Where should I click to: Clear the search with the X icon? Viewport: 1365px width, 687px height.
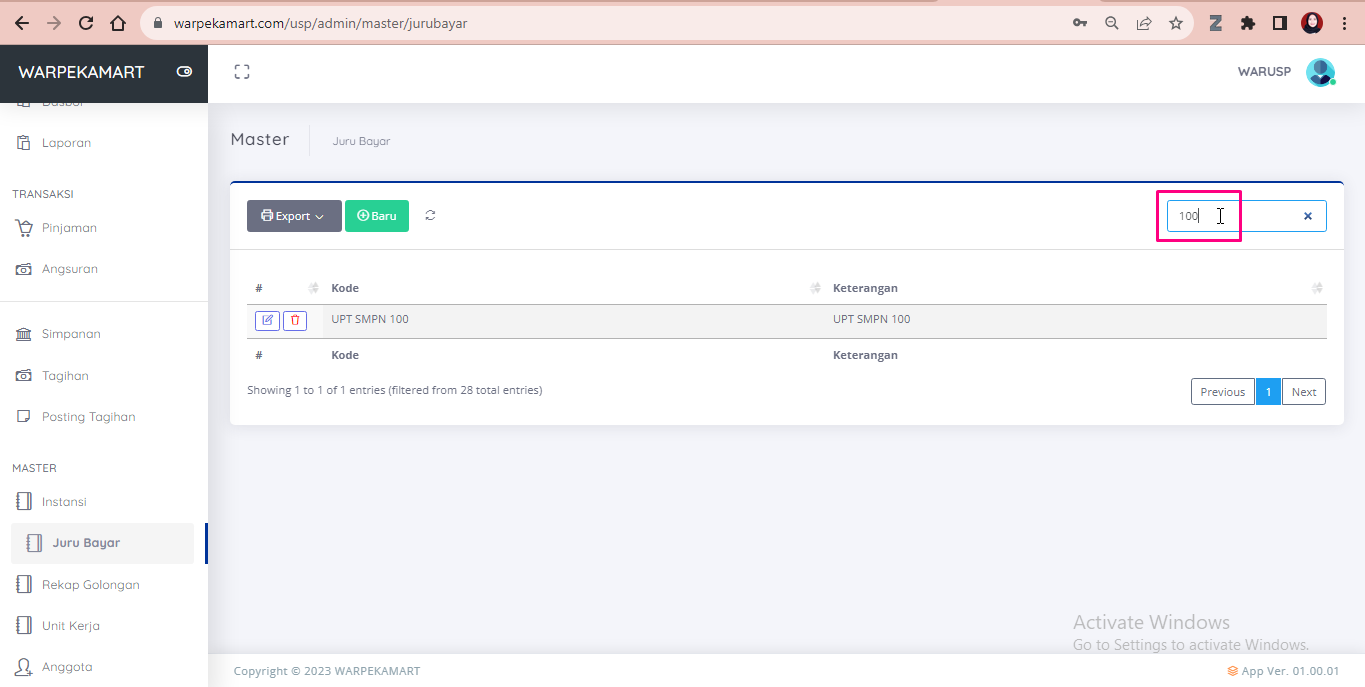pos(1307,216)
